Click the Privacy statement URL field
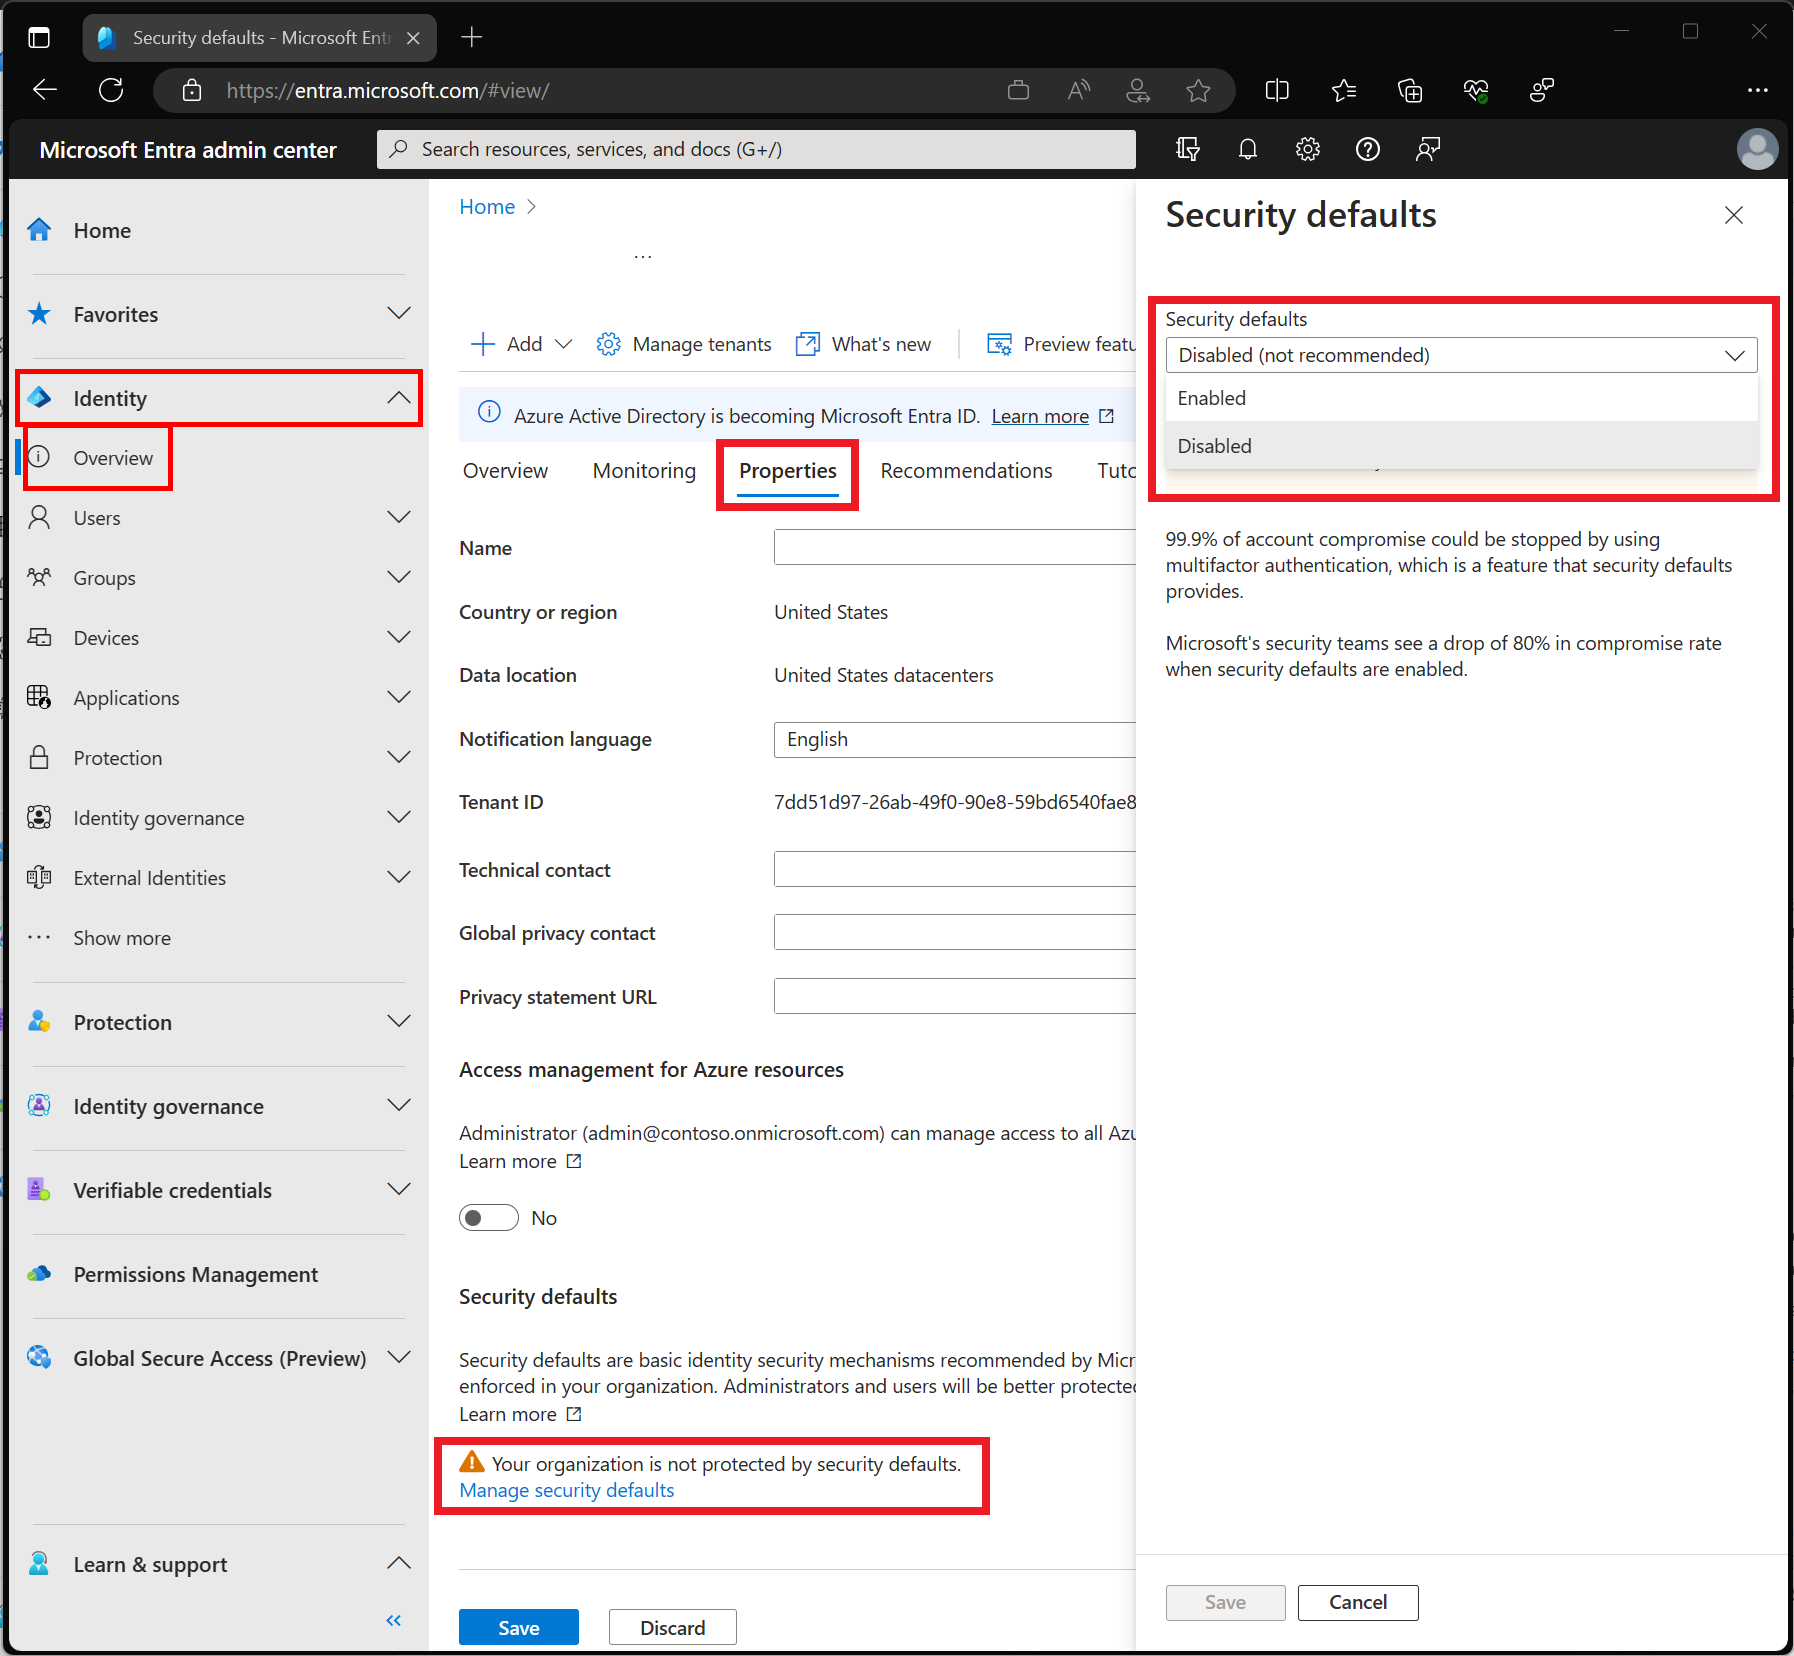 [954, 996]
